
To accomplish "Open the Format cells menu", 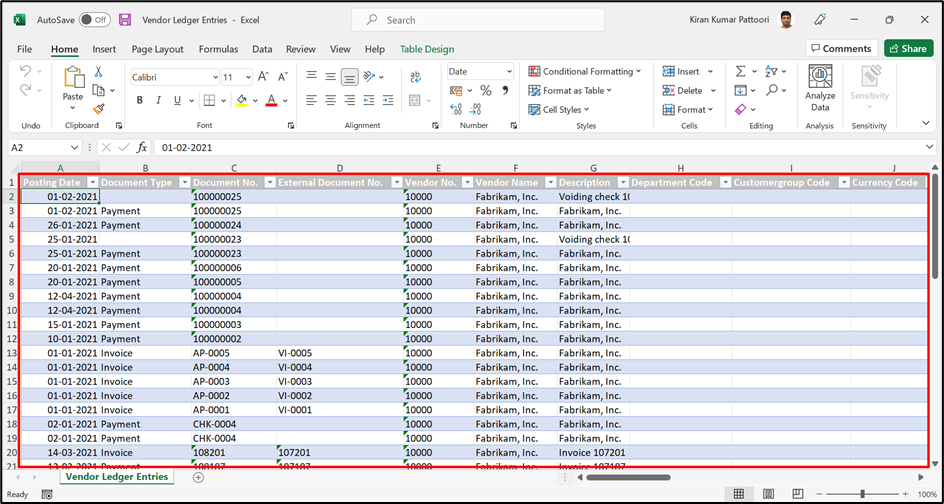I will point(688,110).
